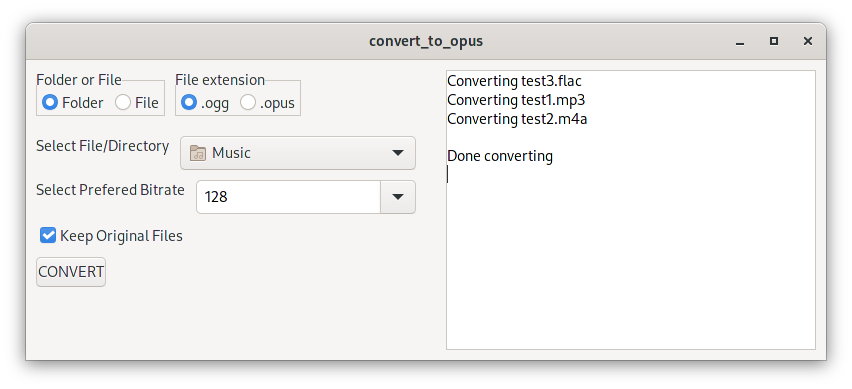852x389 pixels.
Task: Toggle the Keep Original Files checkbox
Action: click(48, 235)
